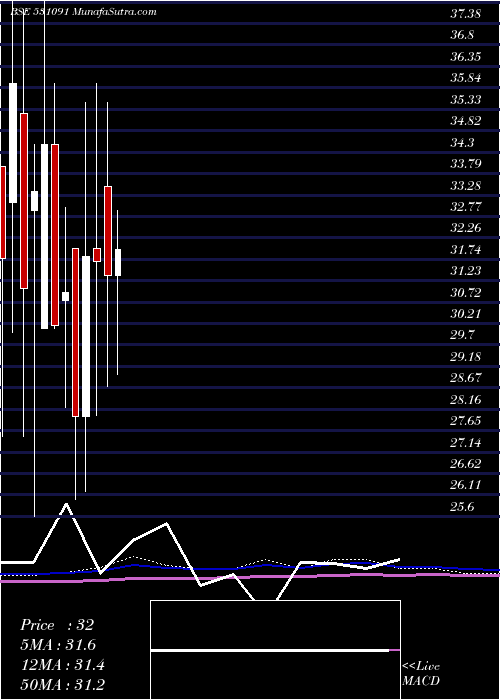
Task: Click the price label 36.35
Action: [x=465, y=57]
